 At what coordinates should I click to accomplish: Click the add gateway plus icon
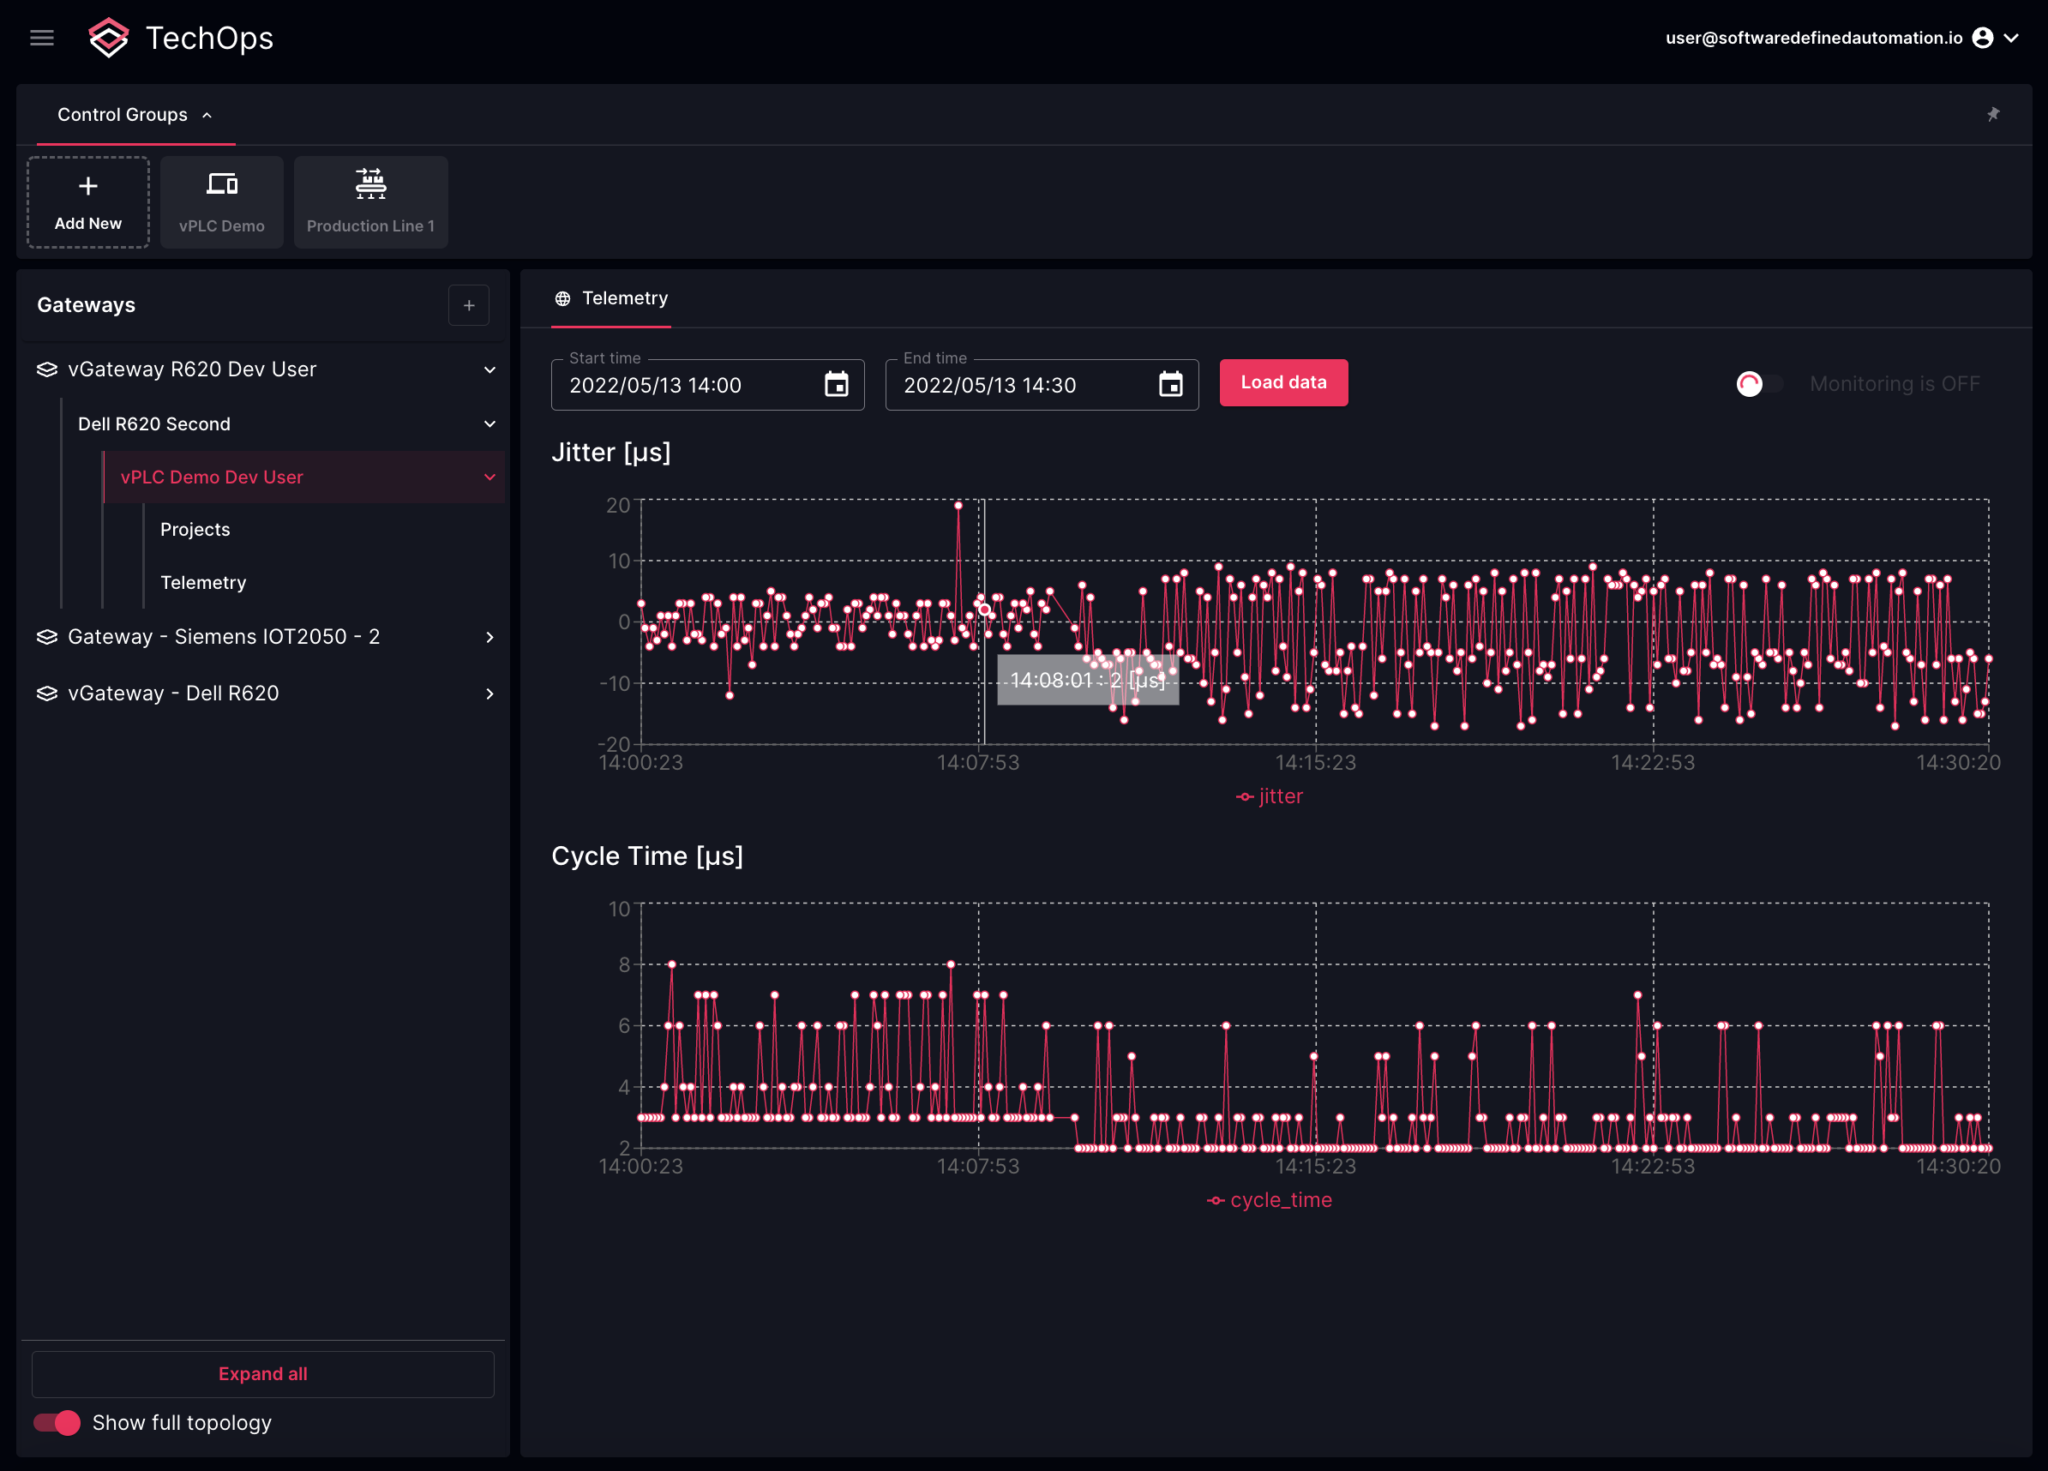tap(469, 305)
